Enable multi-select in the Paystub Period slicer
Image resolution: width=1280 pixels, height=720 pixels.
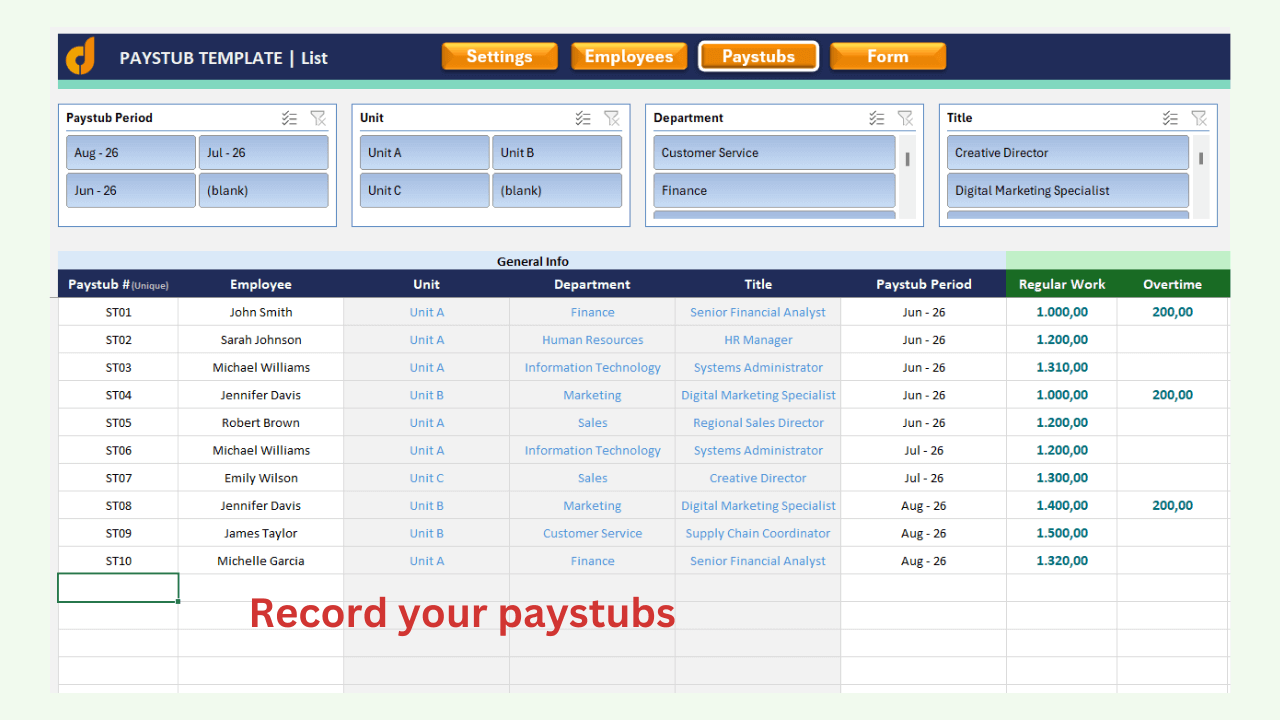289,117
